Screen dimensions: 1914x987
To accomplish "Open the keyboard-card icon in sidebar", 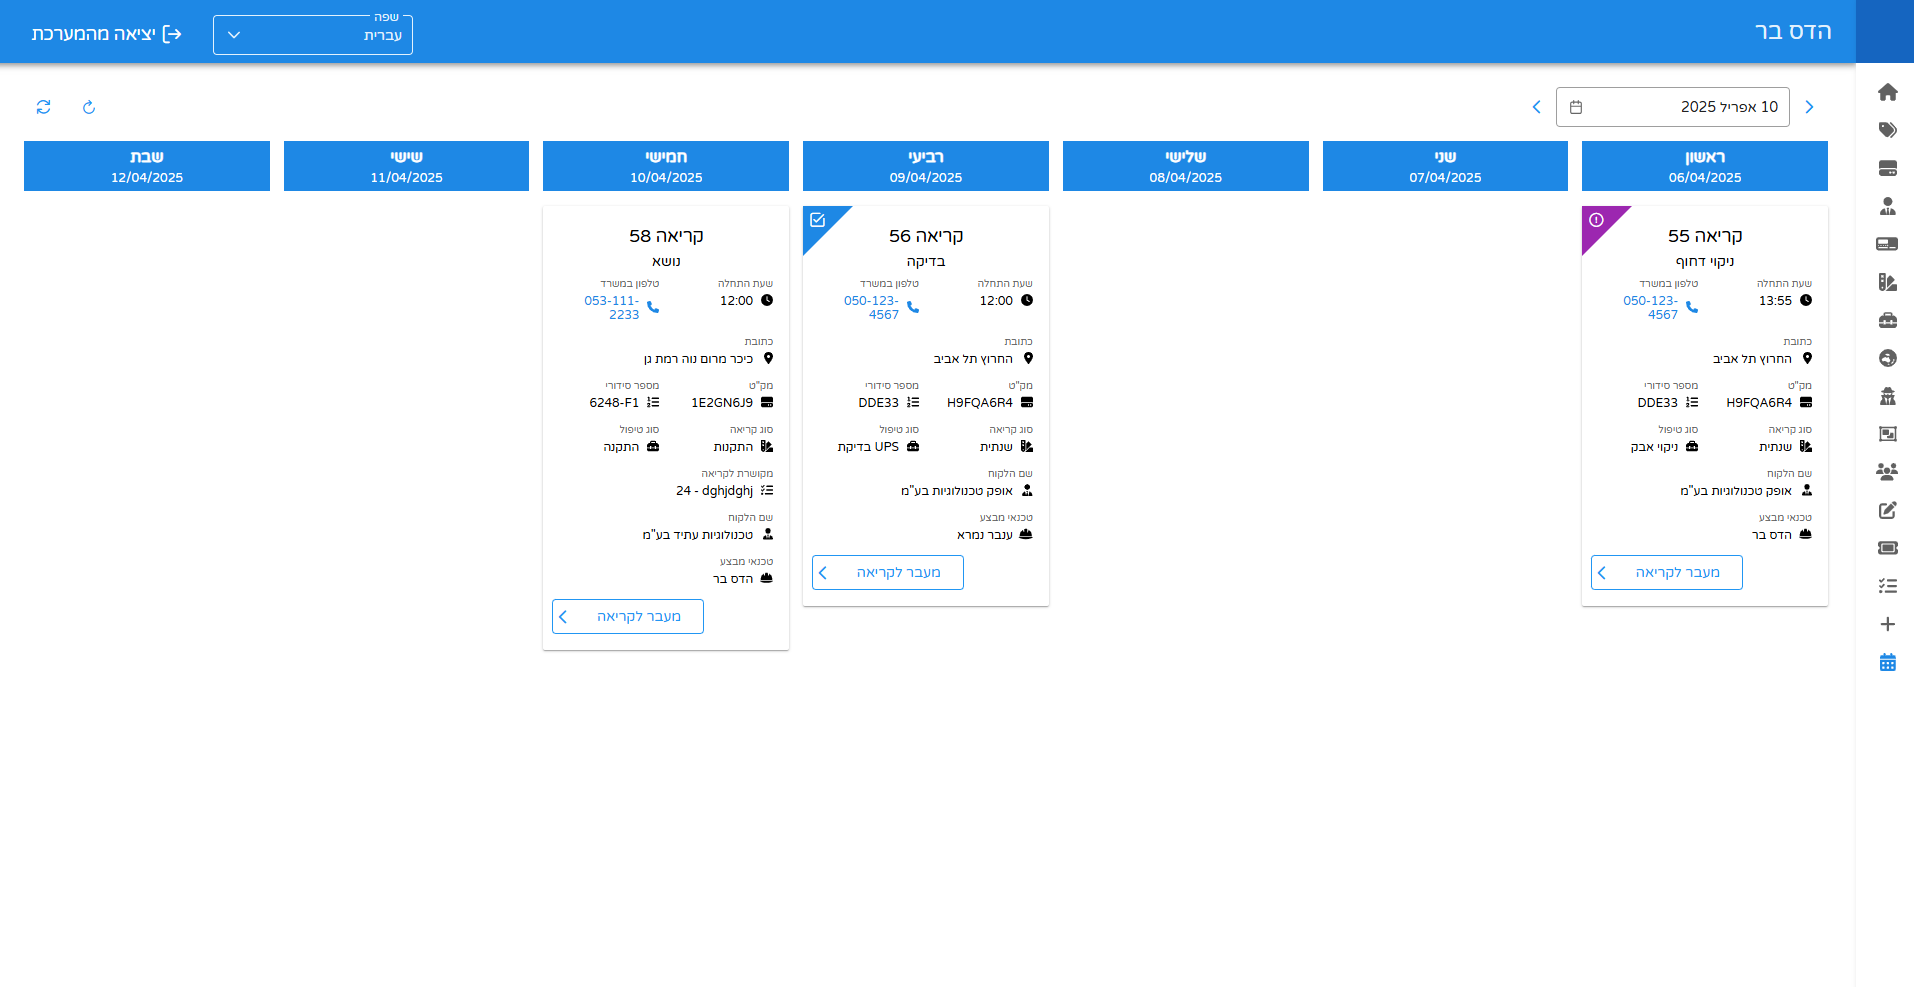I will 1887,244.
